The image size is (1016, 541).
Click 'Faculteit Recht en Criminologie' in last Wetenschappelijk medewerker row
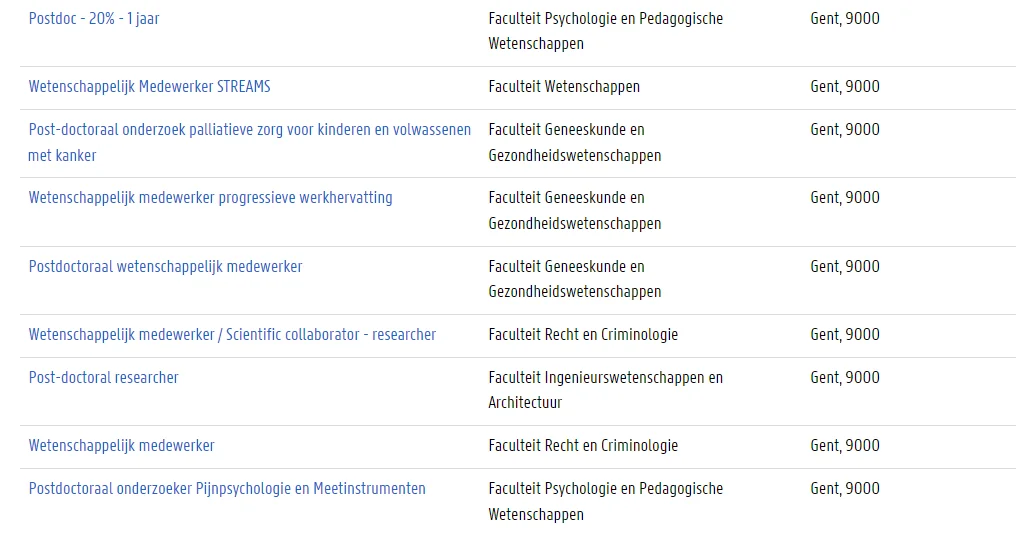tap(583, 446)
